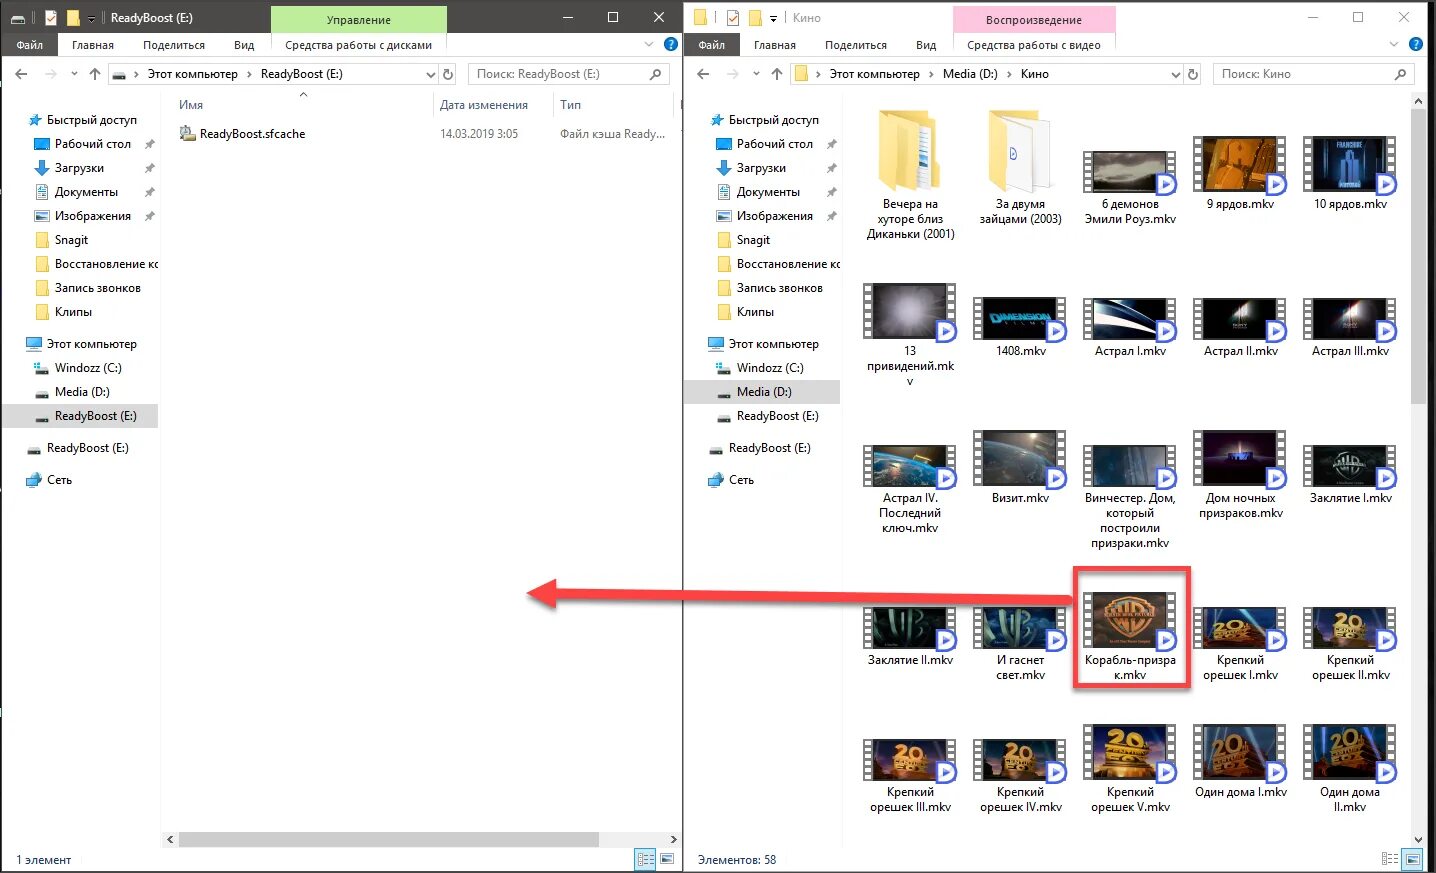Switch ReadyBoost window to large thumbnails view
This screenshot has width=1436, height=873.
click(668, 859)
